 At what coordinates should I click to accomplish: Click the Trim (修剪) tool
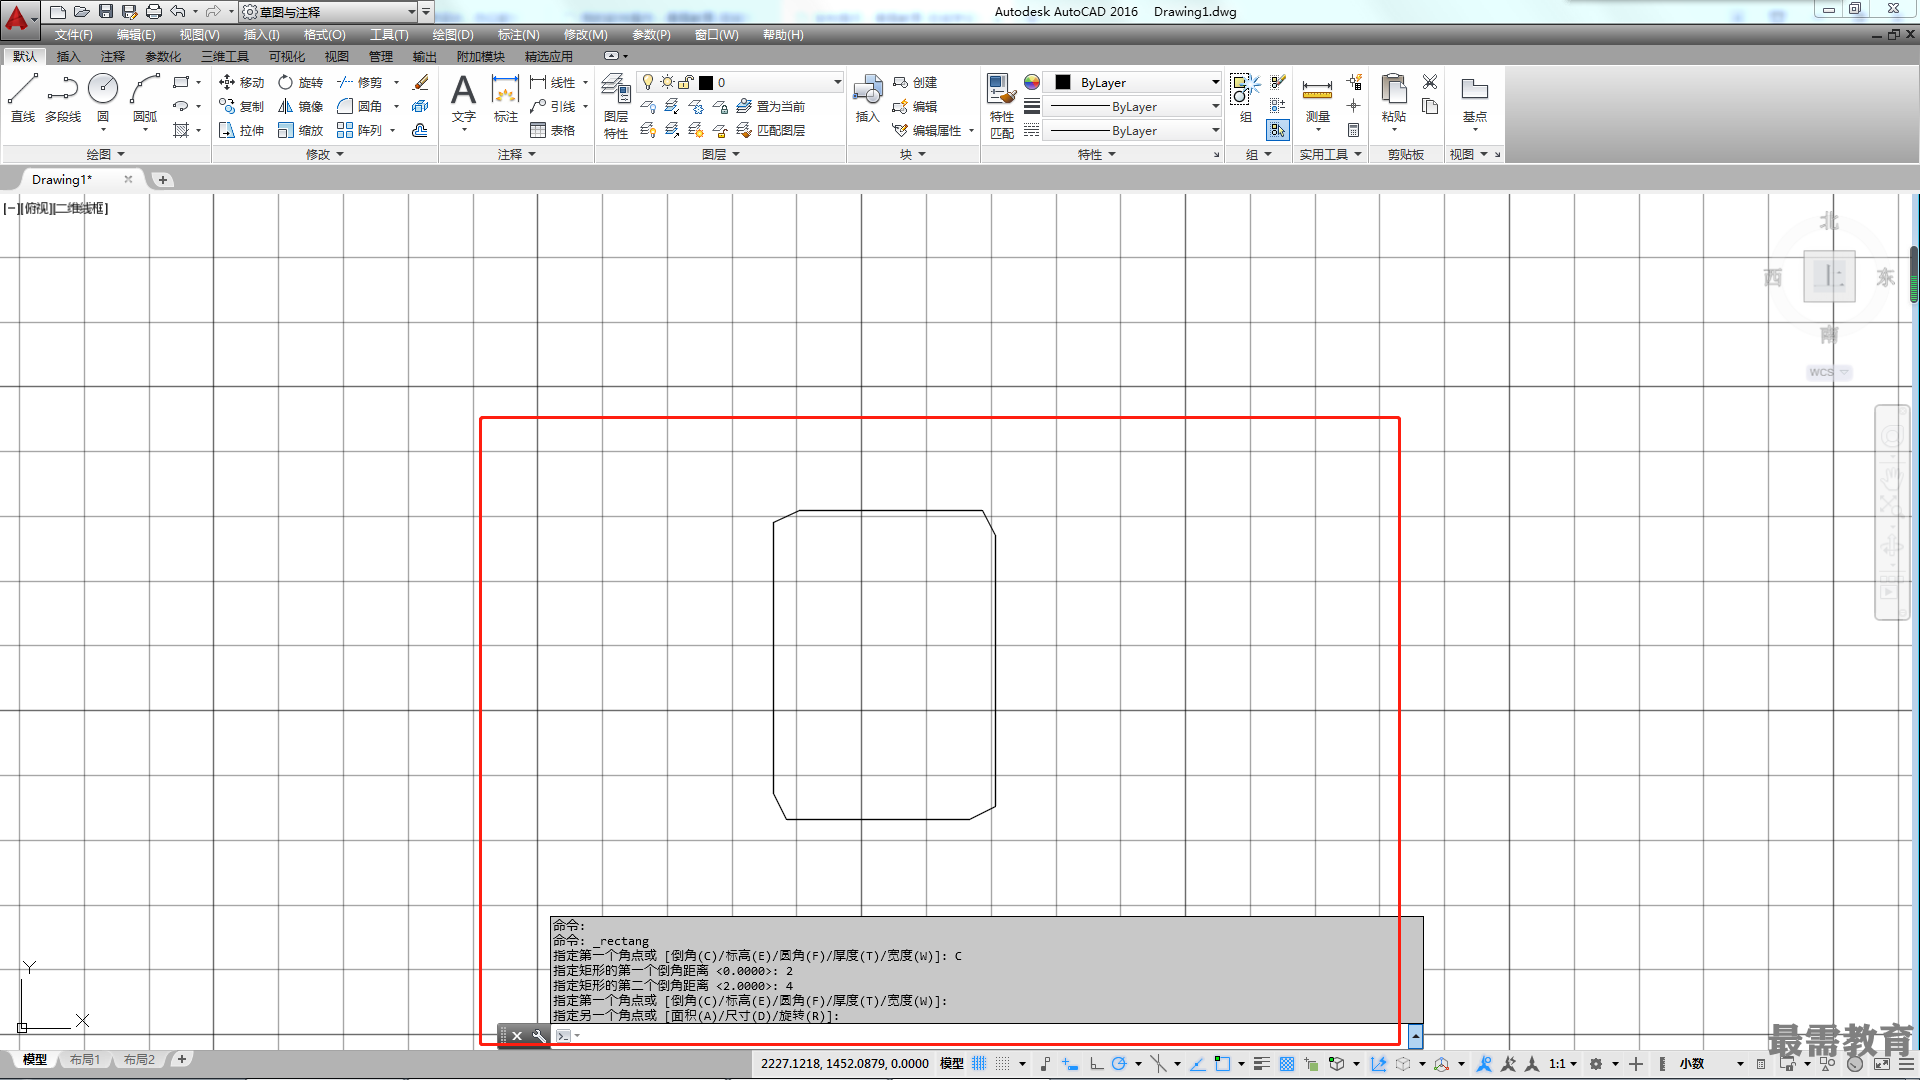click(x=359, y=82)
